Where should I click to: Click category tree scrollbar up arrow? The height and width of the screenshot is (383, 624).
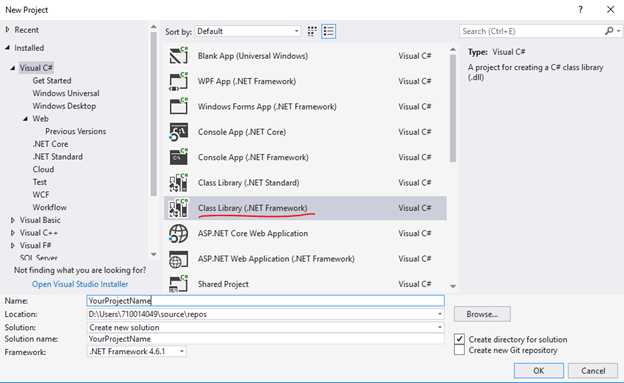point(154,27)
